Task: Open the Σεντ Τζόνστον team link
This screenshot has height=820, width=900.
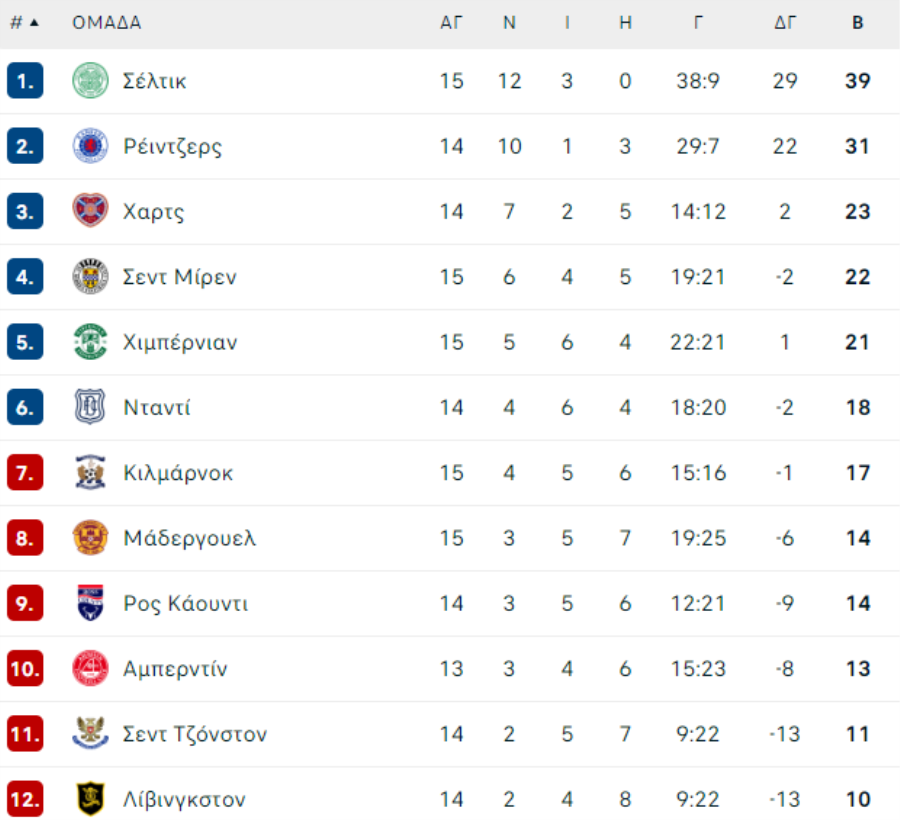Action: pyautogui.click(x=195, y=734)
